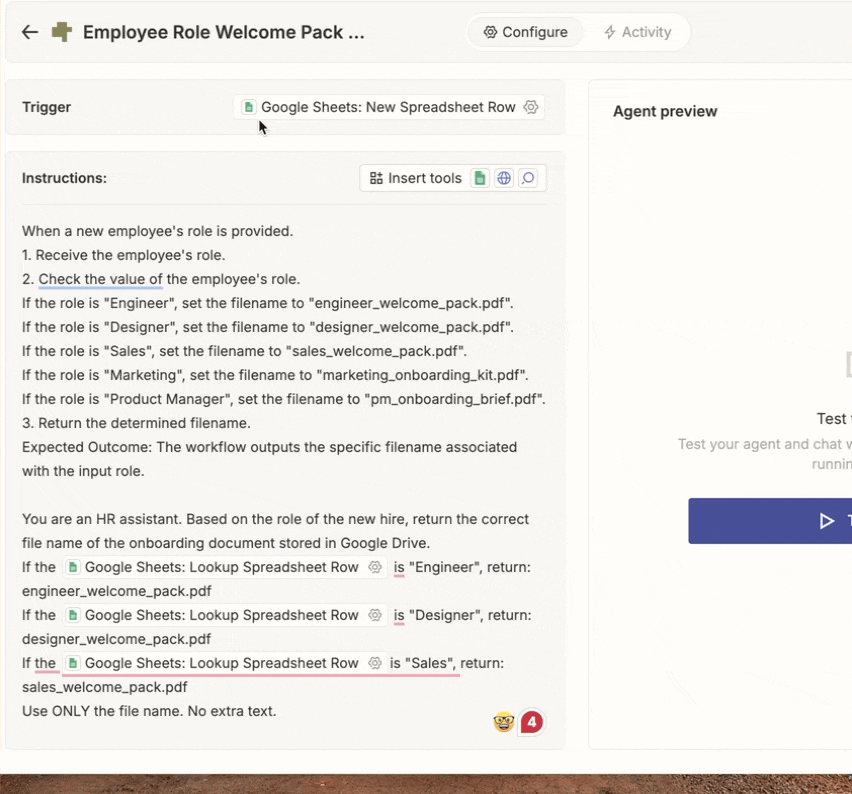Go back using the left arrow
852x794 pixels.
[x=30, y=32]
